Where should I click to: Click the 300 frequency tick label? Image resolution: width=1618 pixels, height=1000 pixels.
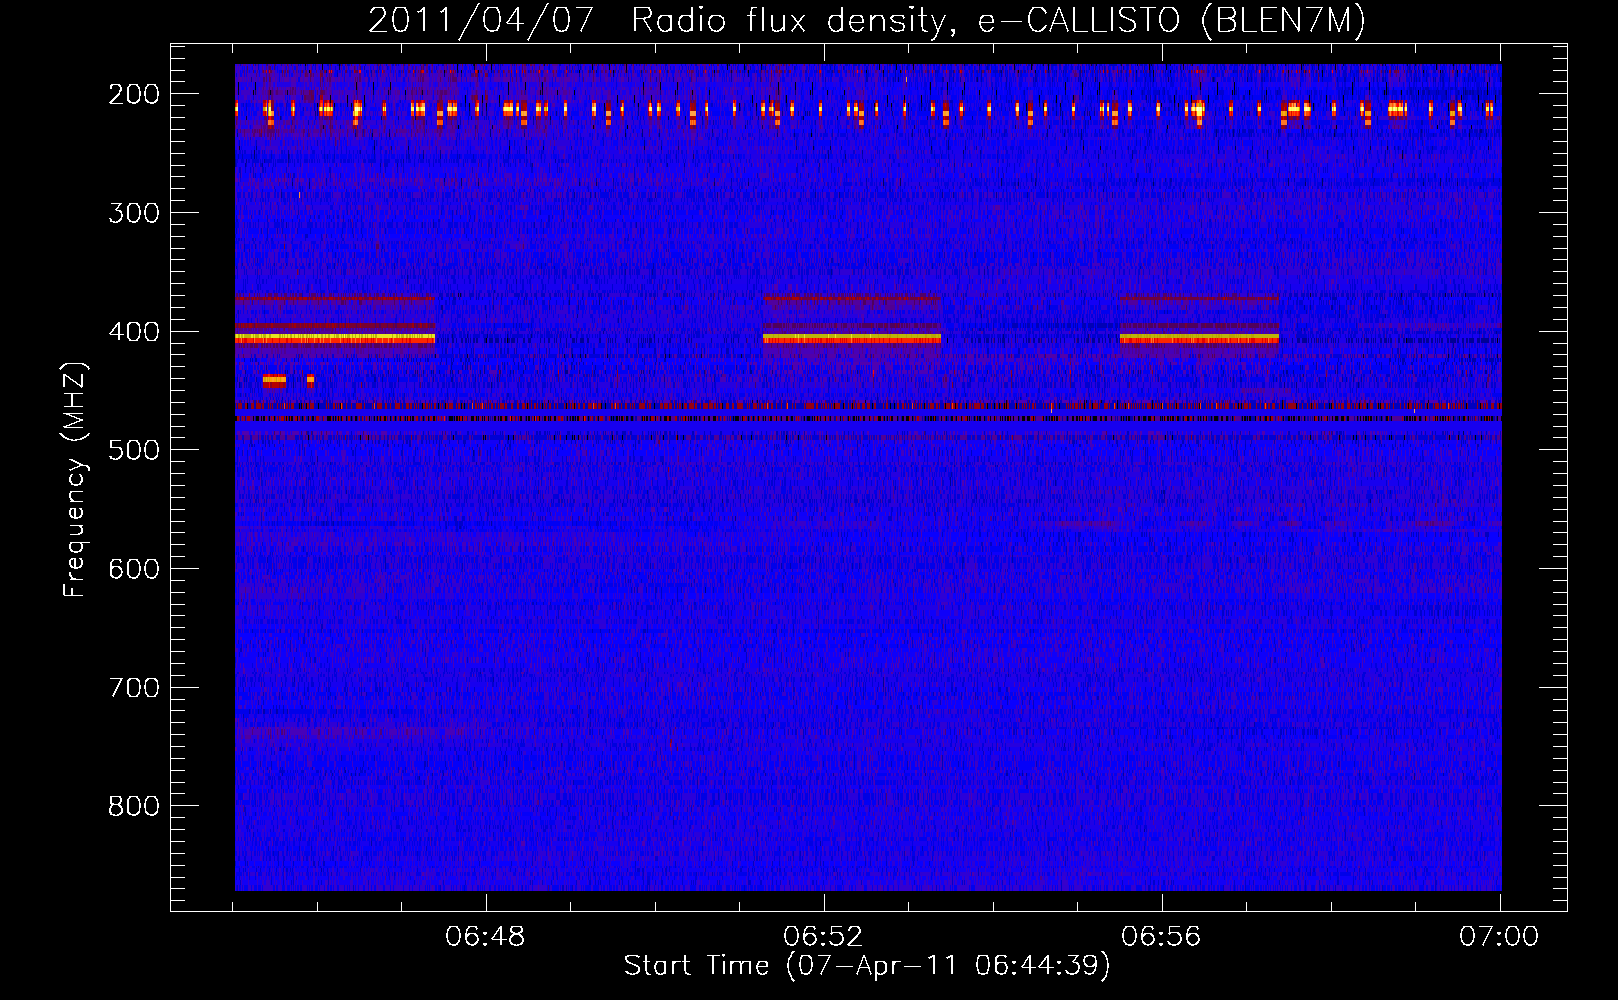pyautogui.click(x=134, y=213)
